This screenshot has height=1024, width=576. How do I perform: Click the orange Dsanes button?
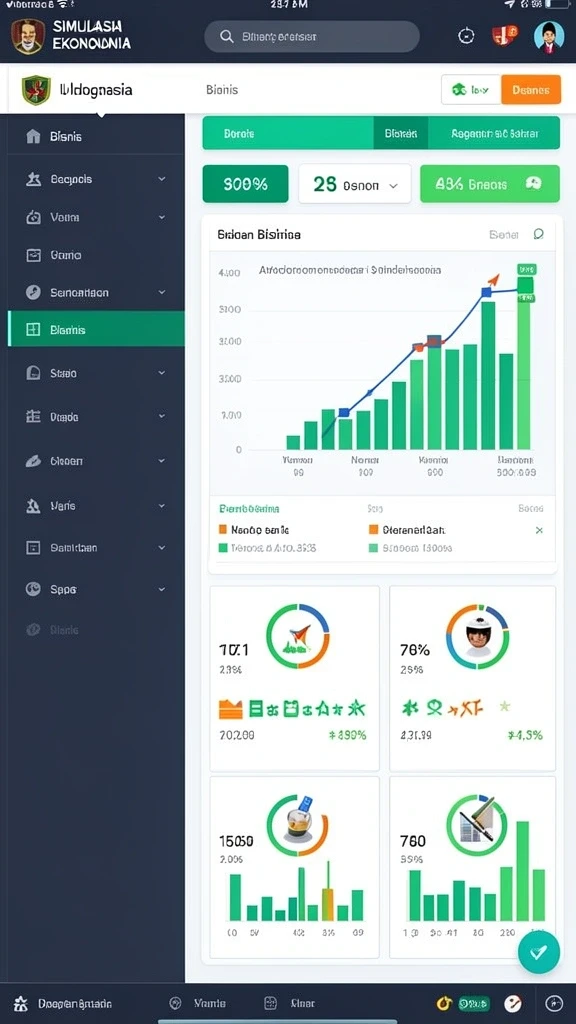tap(530, 90)
